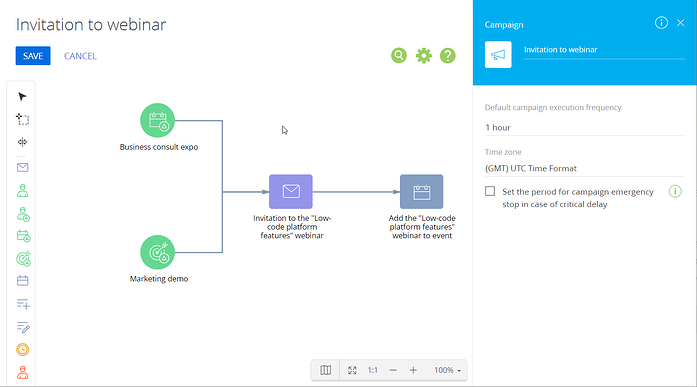Pick the orange exit-audience toolbar element
The height and width of the screenshot is (387, 697).
(23, 372)
